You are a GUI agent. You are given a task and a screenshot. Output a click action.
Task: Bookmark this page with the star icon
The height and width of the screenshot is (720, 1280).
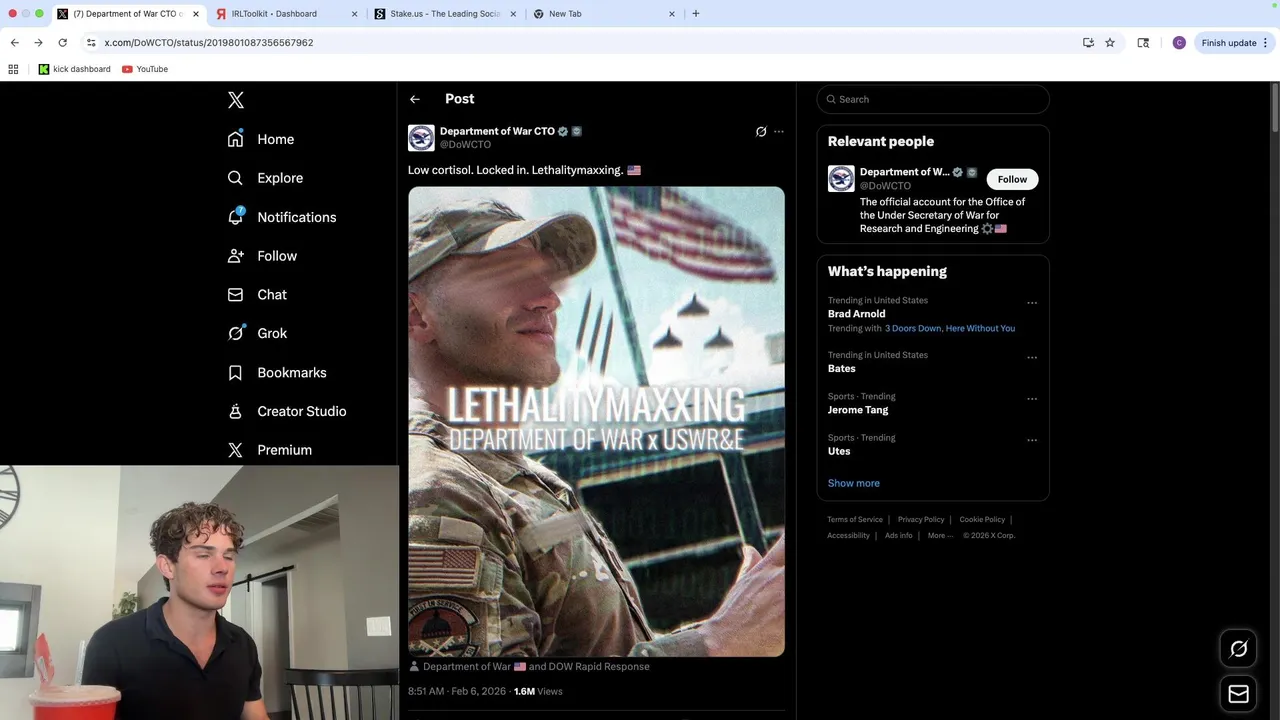1110,43
